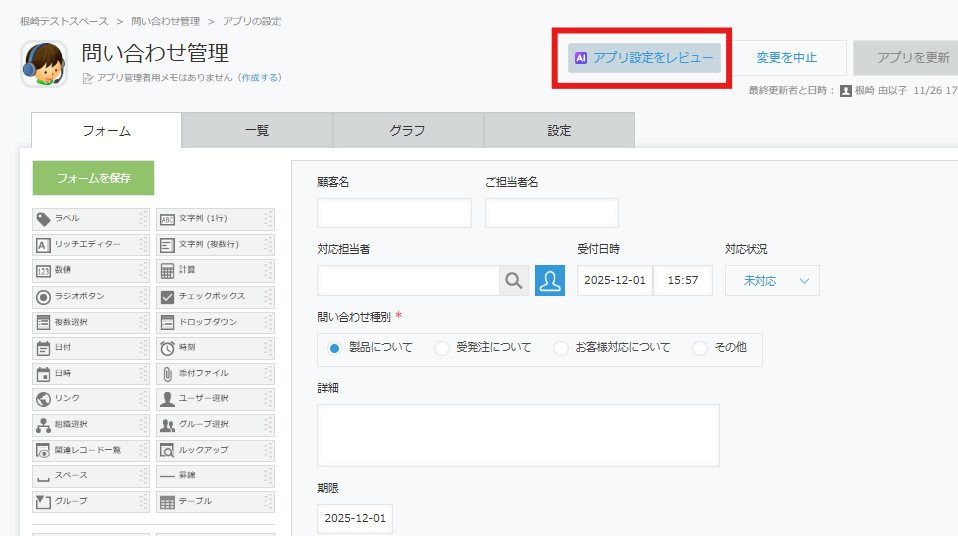The height and width of the screenshot is (536, 958).
Task: Select the その他 radio option
Action: (x=700, y=348)
